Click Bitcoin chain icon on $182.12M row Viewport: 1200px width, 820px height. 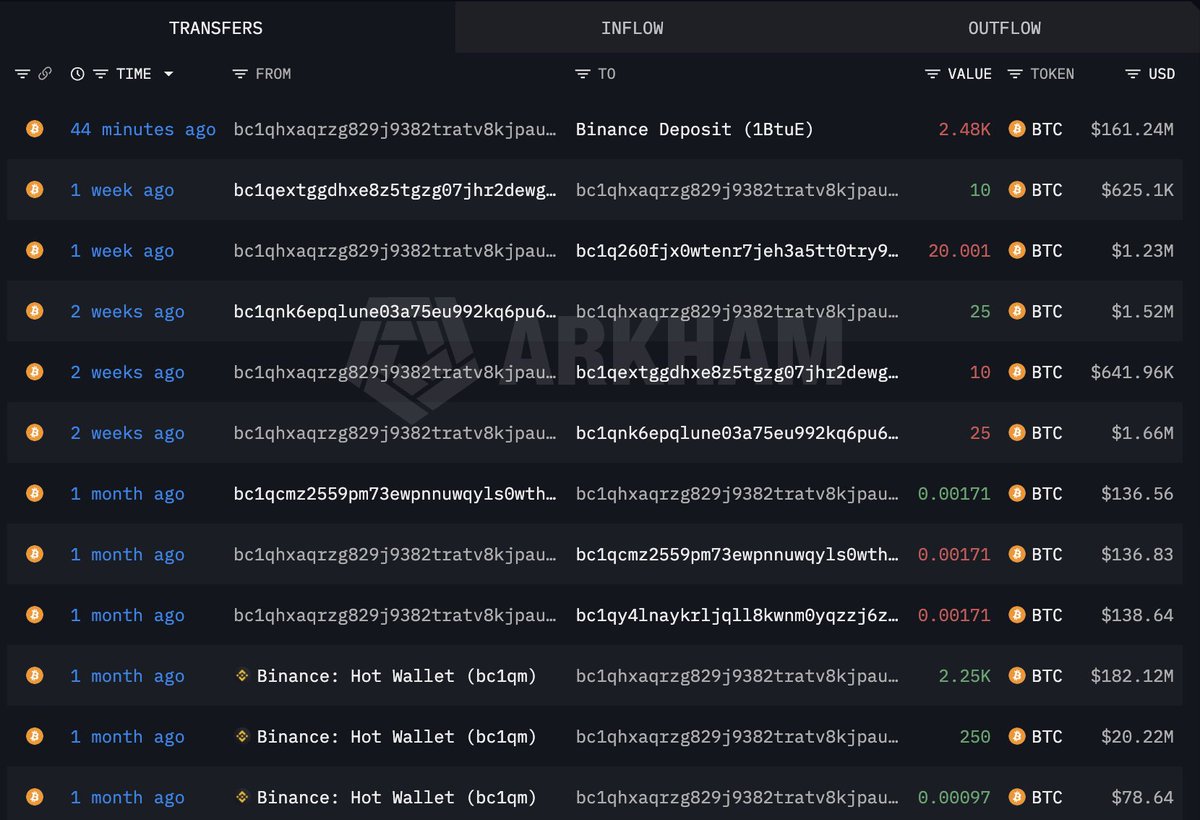click(x=35, y=675)
